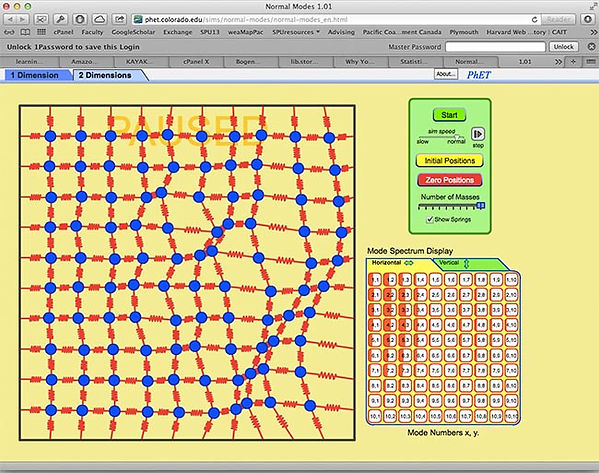Show hidden bookmarks with double chevron
The height and width of the screenshot is (473, 599).
point(593,32)
